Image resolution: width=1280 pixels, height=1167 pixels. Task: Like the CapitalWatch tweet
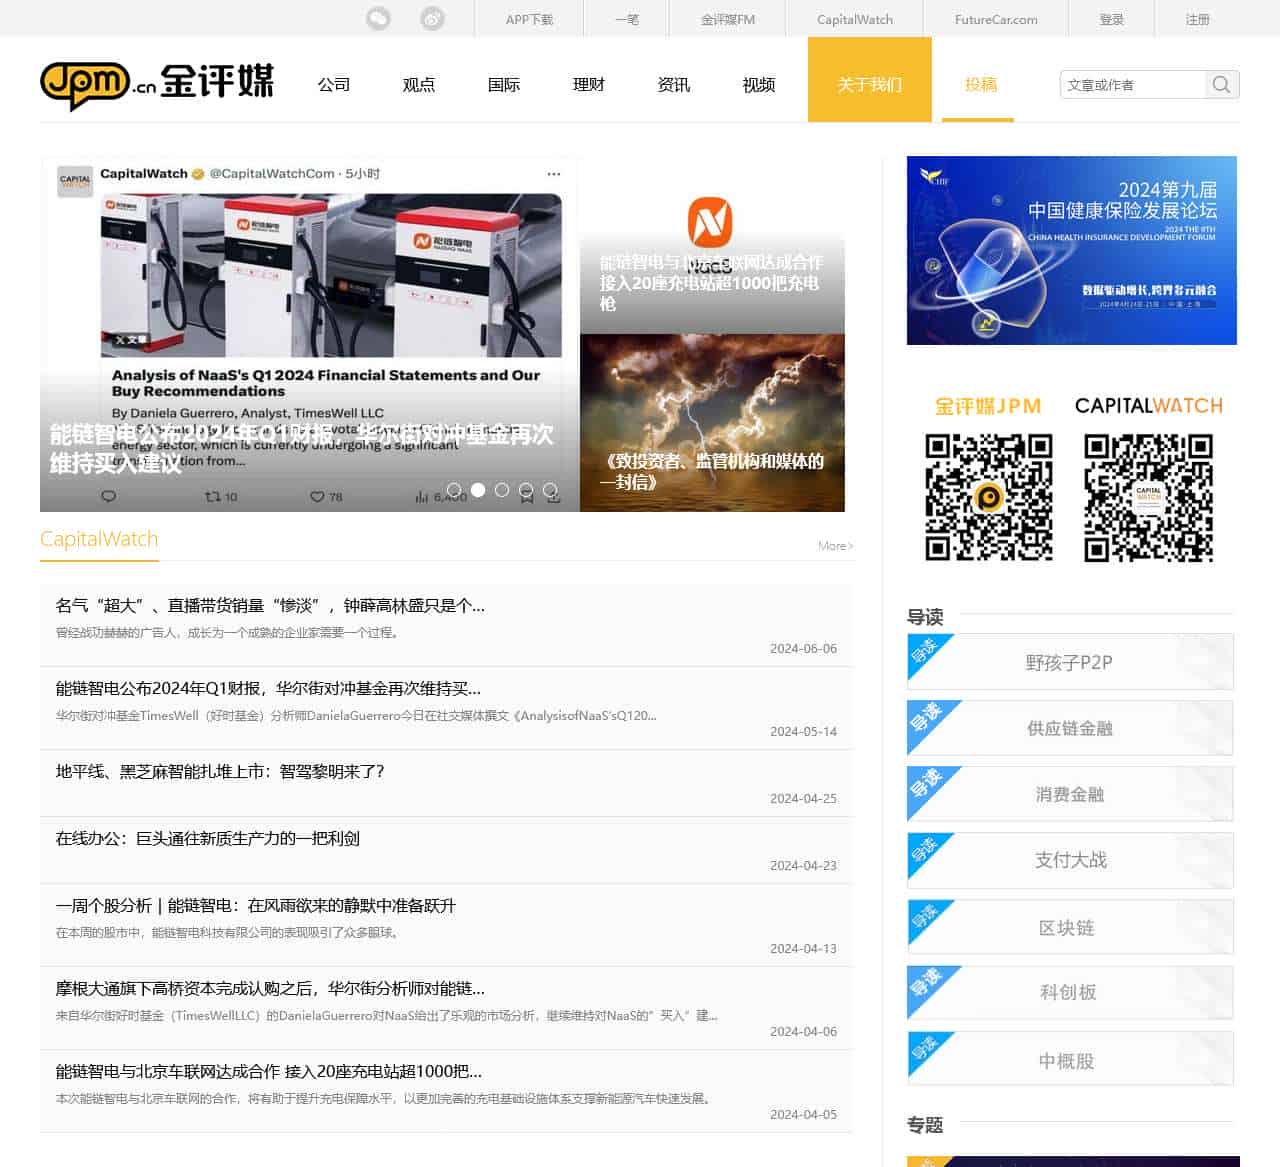click(317, 496)
